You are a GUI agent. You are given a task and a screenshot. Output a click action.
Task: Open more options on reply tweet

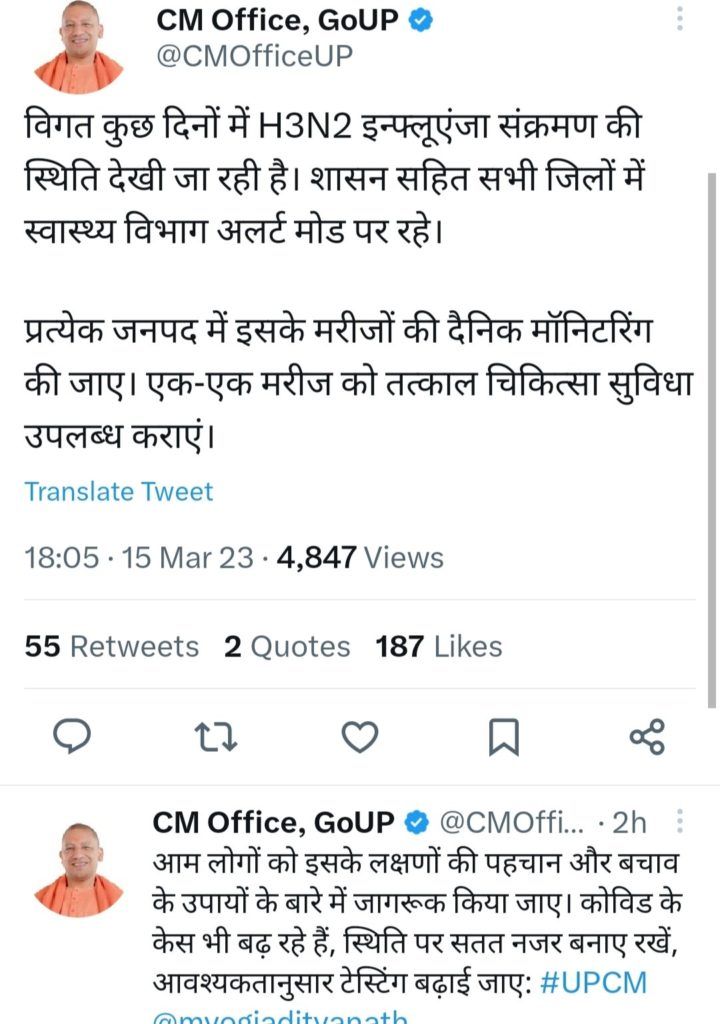680,822
